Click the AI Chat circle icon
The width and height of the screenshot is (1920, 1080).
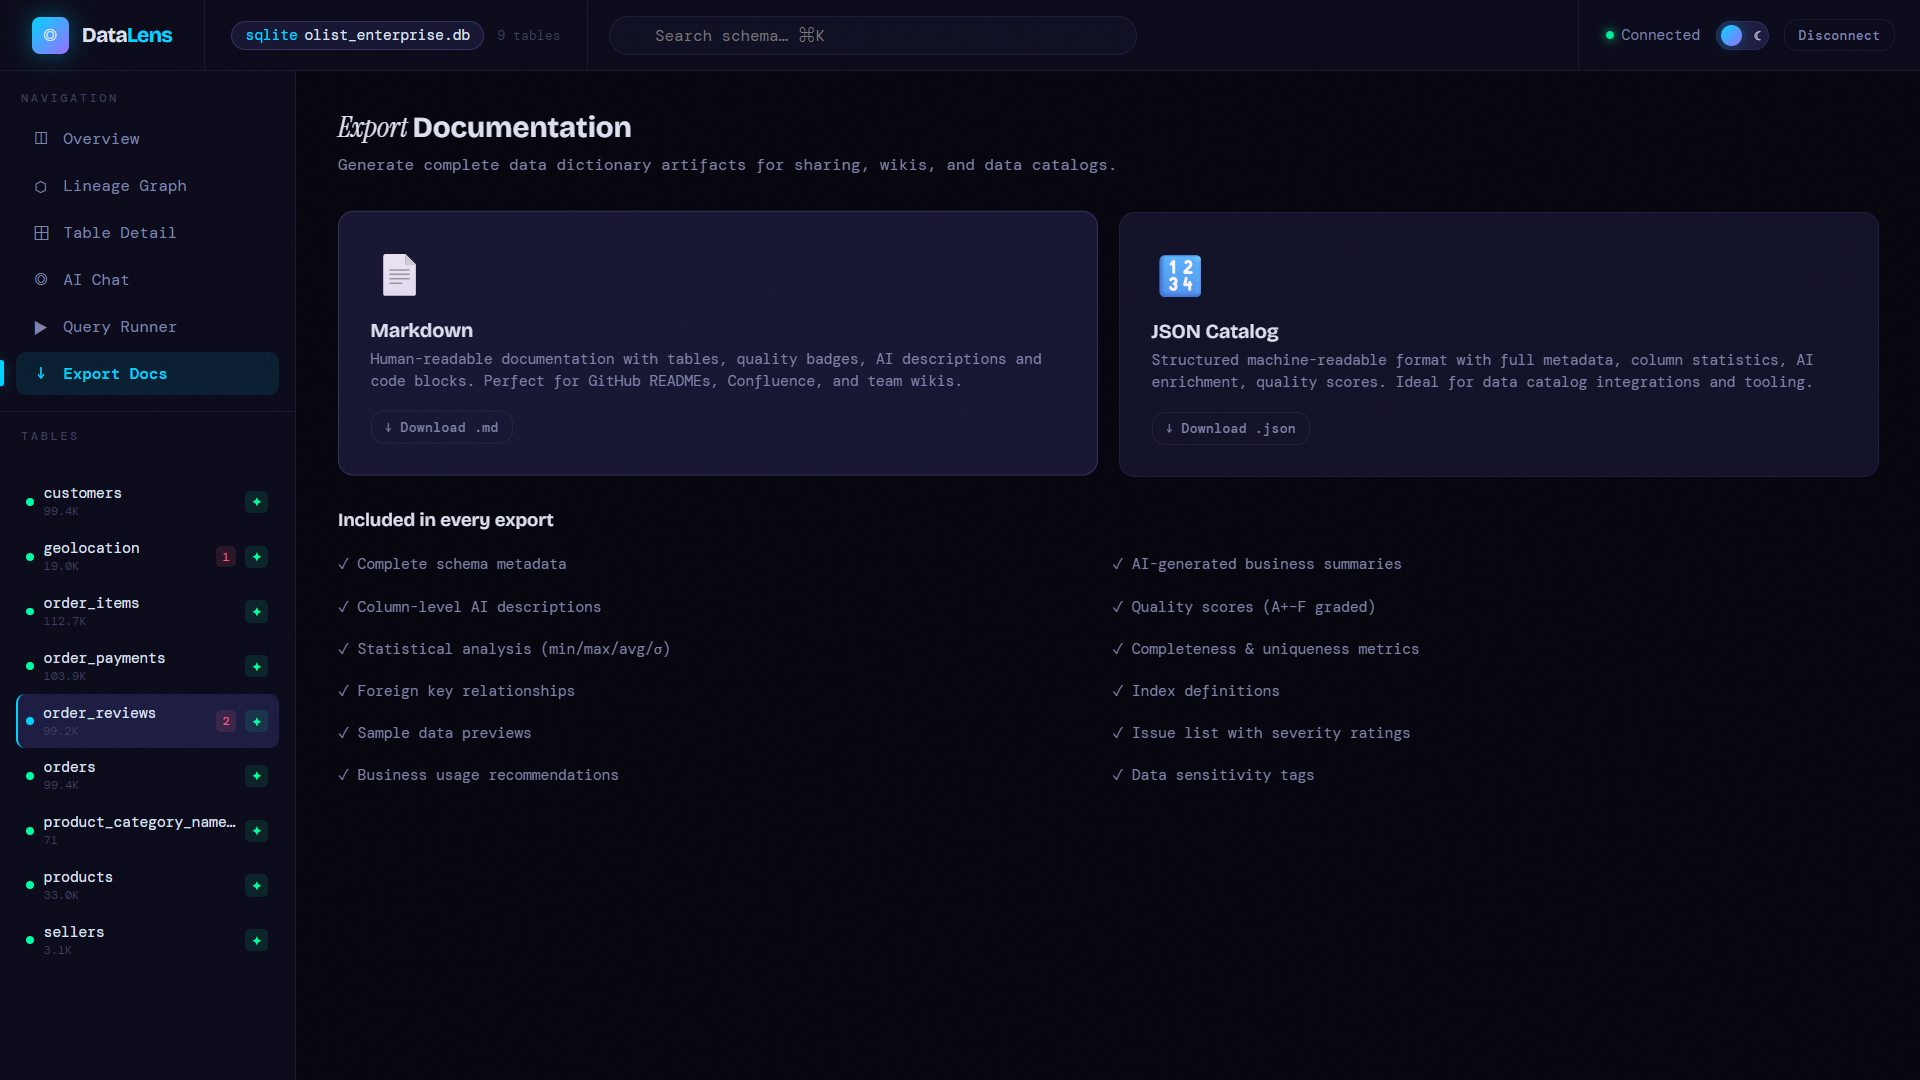41,280
